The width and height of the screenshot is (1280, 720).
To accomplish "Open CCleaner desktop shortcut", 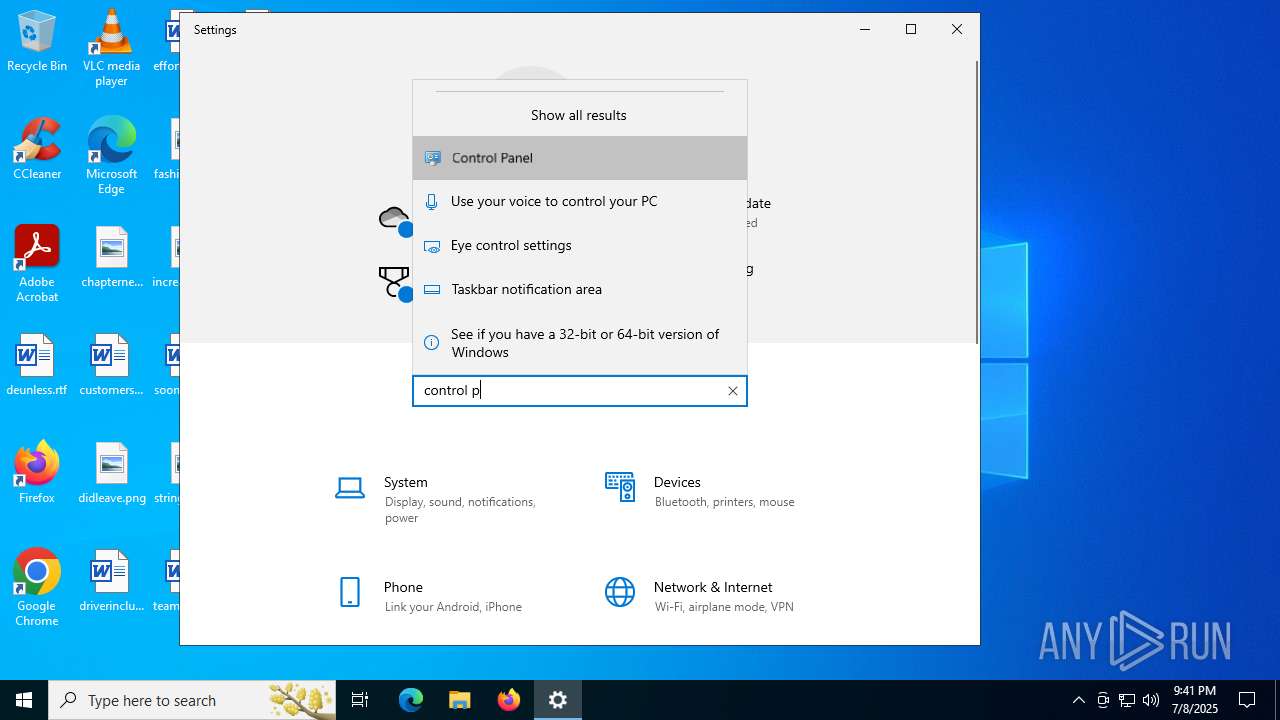I will [x=37, y=150].
